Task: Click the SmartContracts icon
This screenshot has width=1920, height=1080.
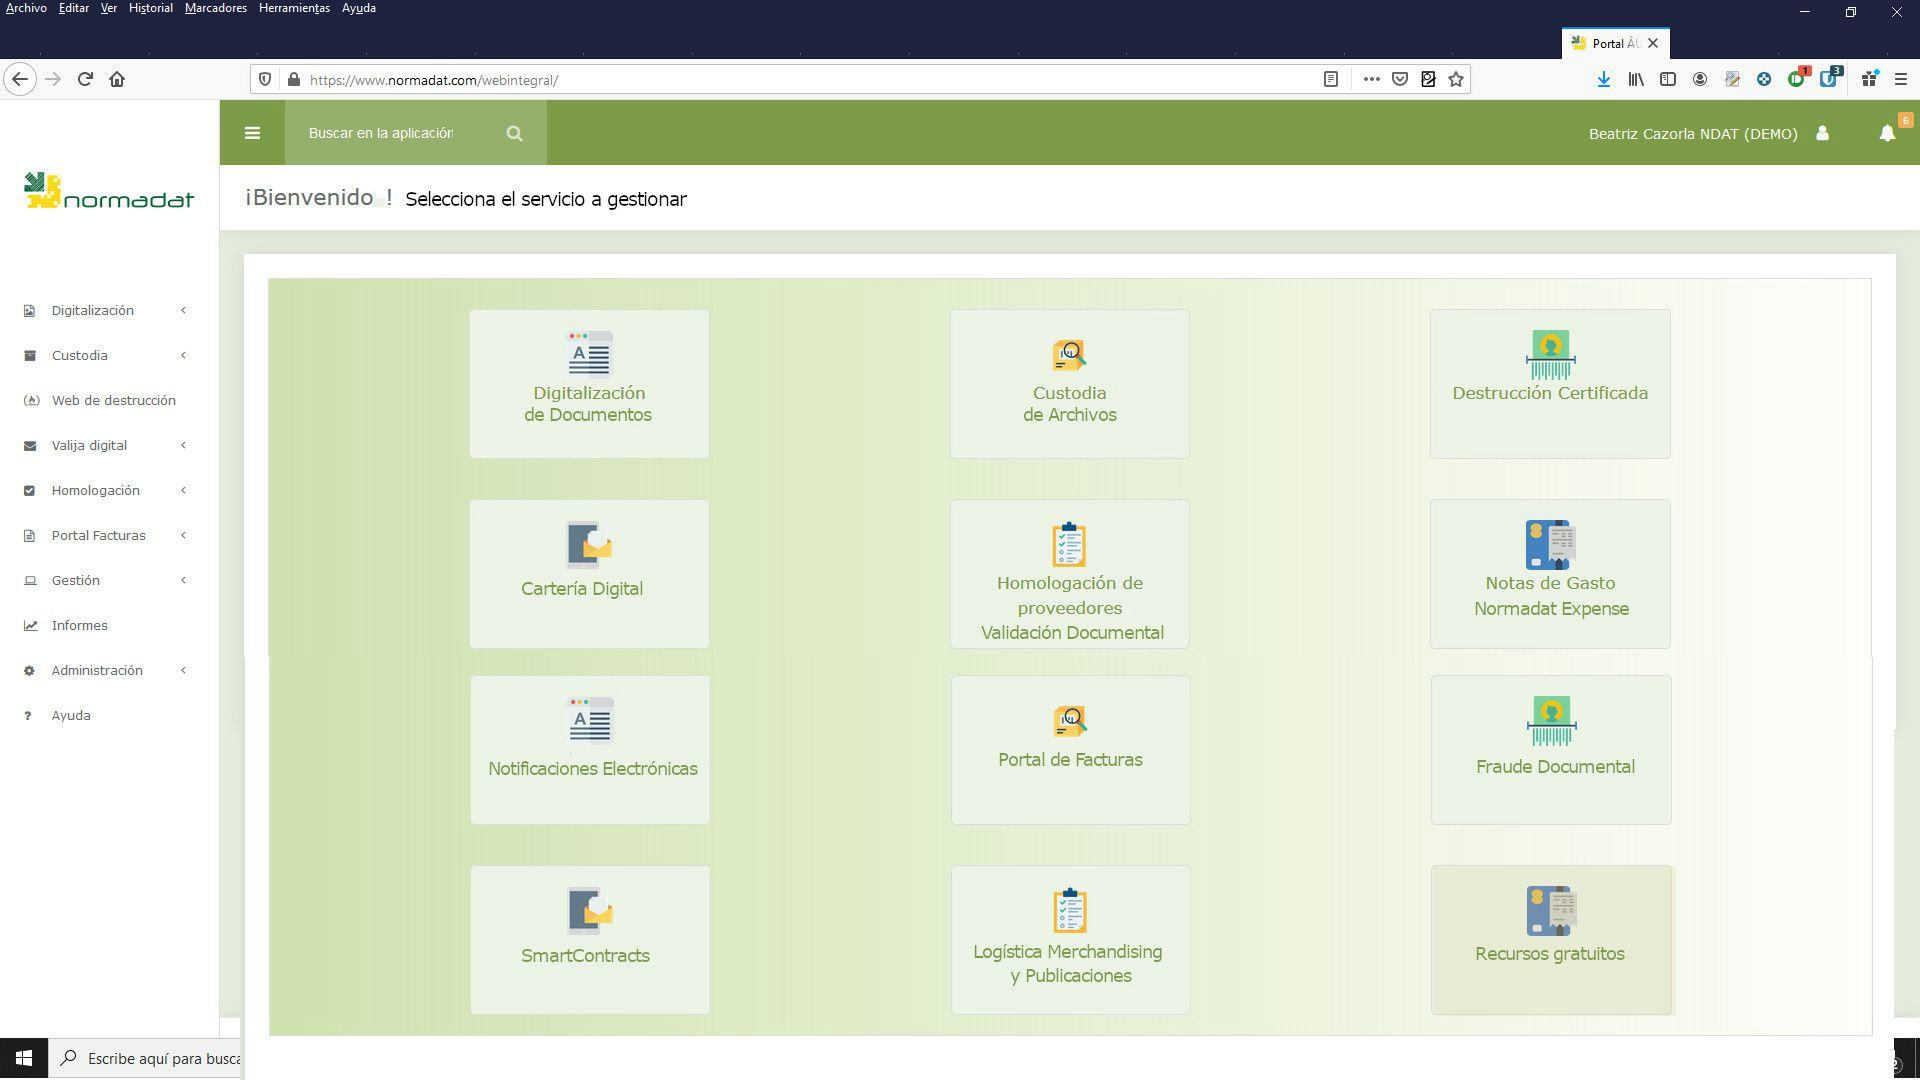Action: point(590,911)
